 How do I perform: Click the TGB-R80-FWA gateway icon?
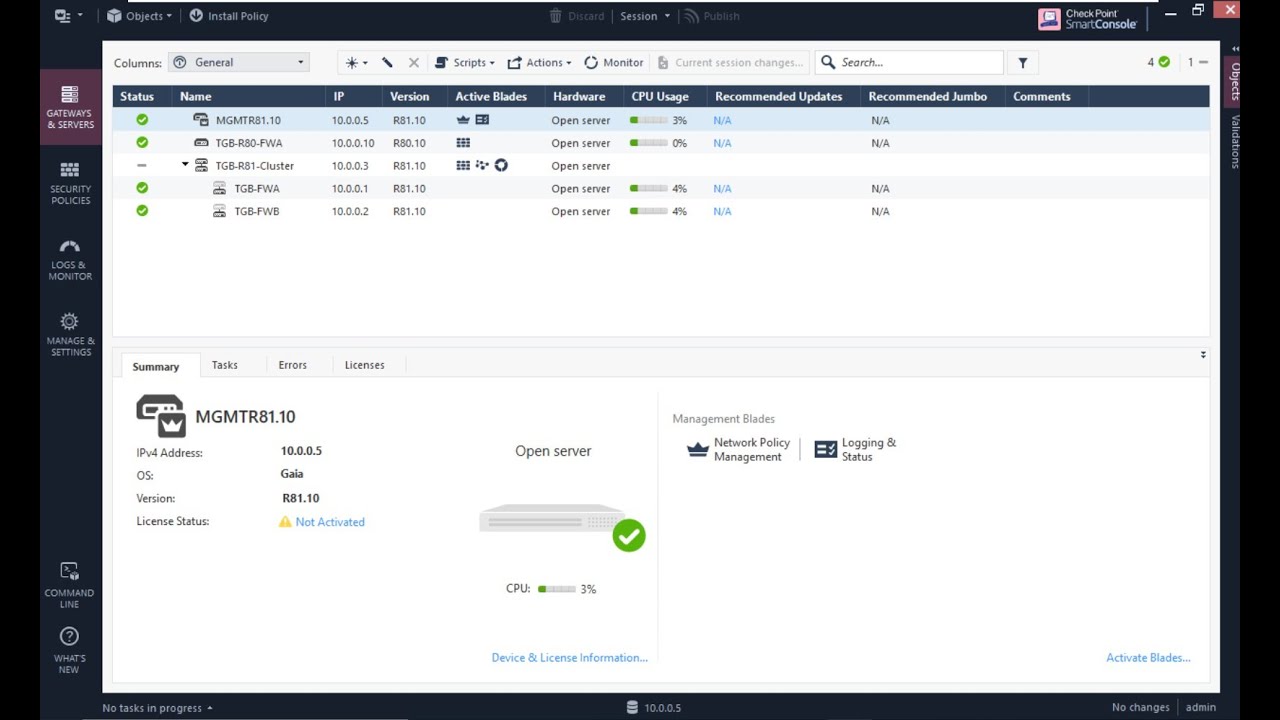click(201, 143)
